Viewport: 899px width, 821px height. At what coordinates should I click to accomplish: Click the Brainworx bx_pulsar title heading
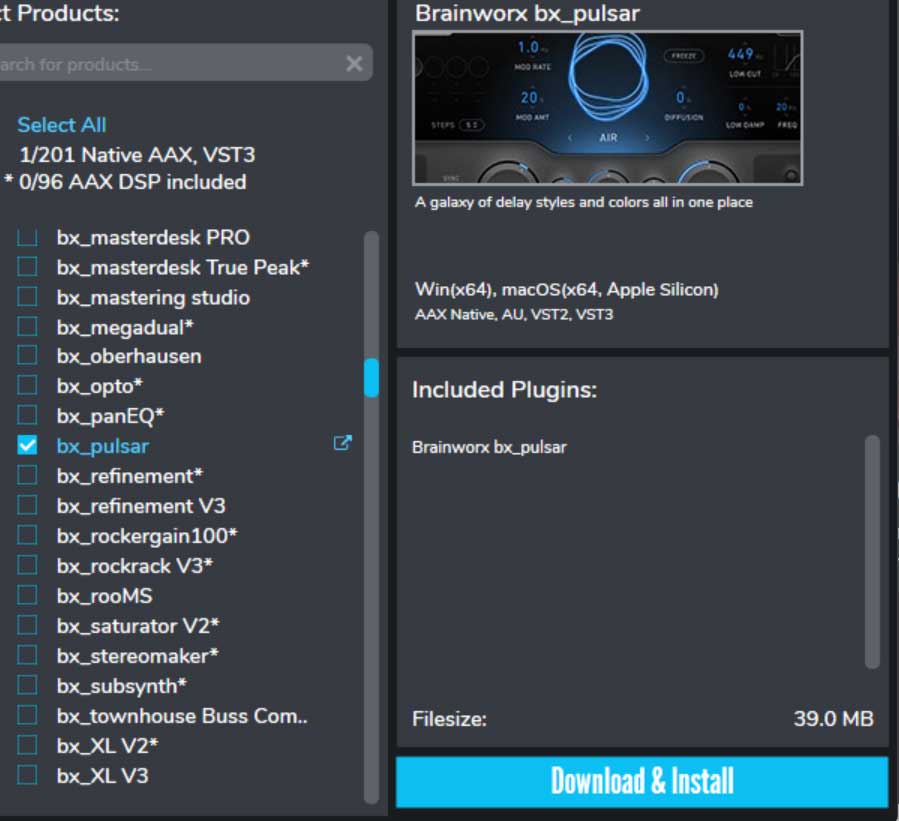click(527, 14)
